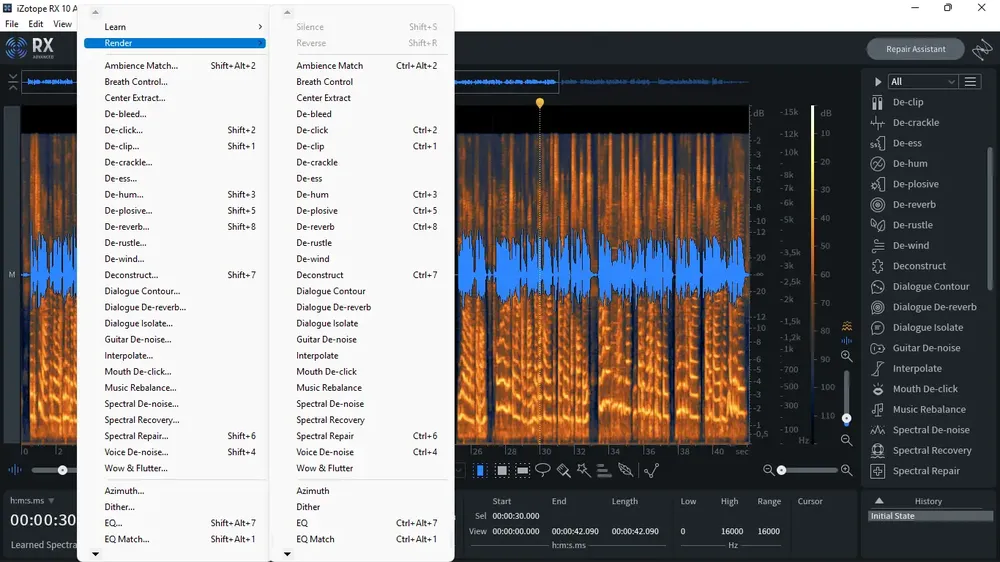Open the De-reverb module icon

click(x=878, y=204)
